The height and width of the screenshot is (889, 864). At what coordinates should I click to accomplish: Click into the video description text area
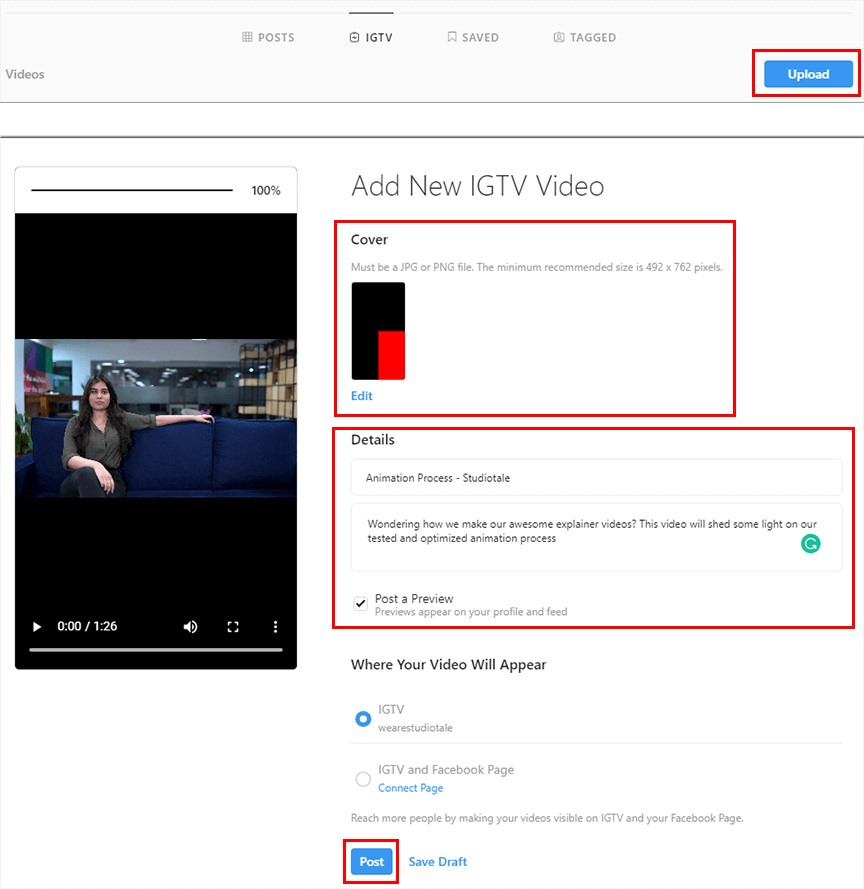tap(596, 537)
